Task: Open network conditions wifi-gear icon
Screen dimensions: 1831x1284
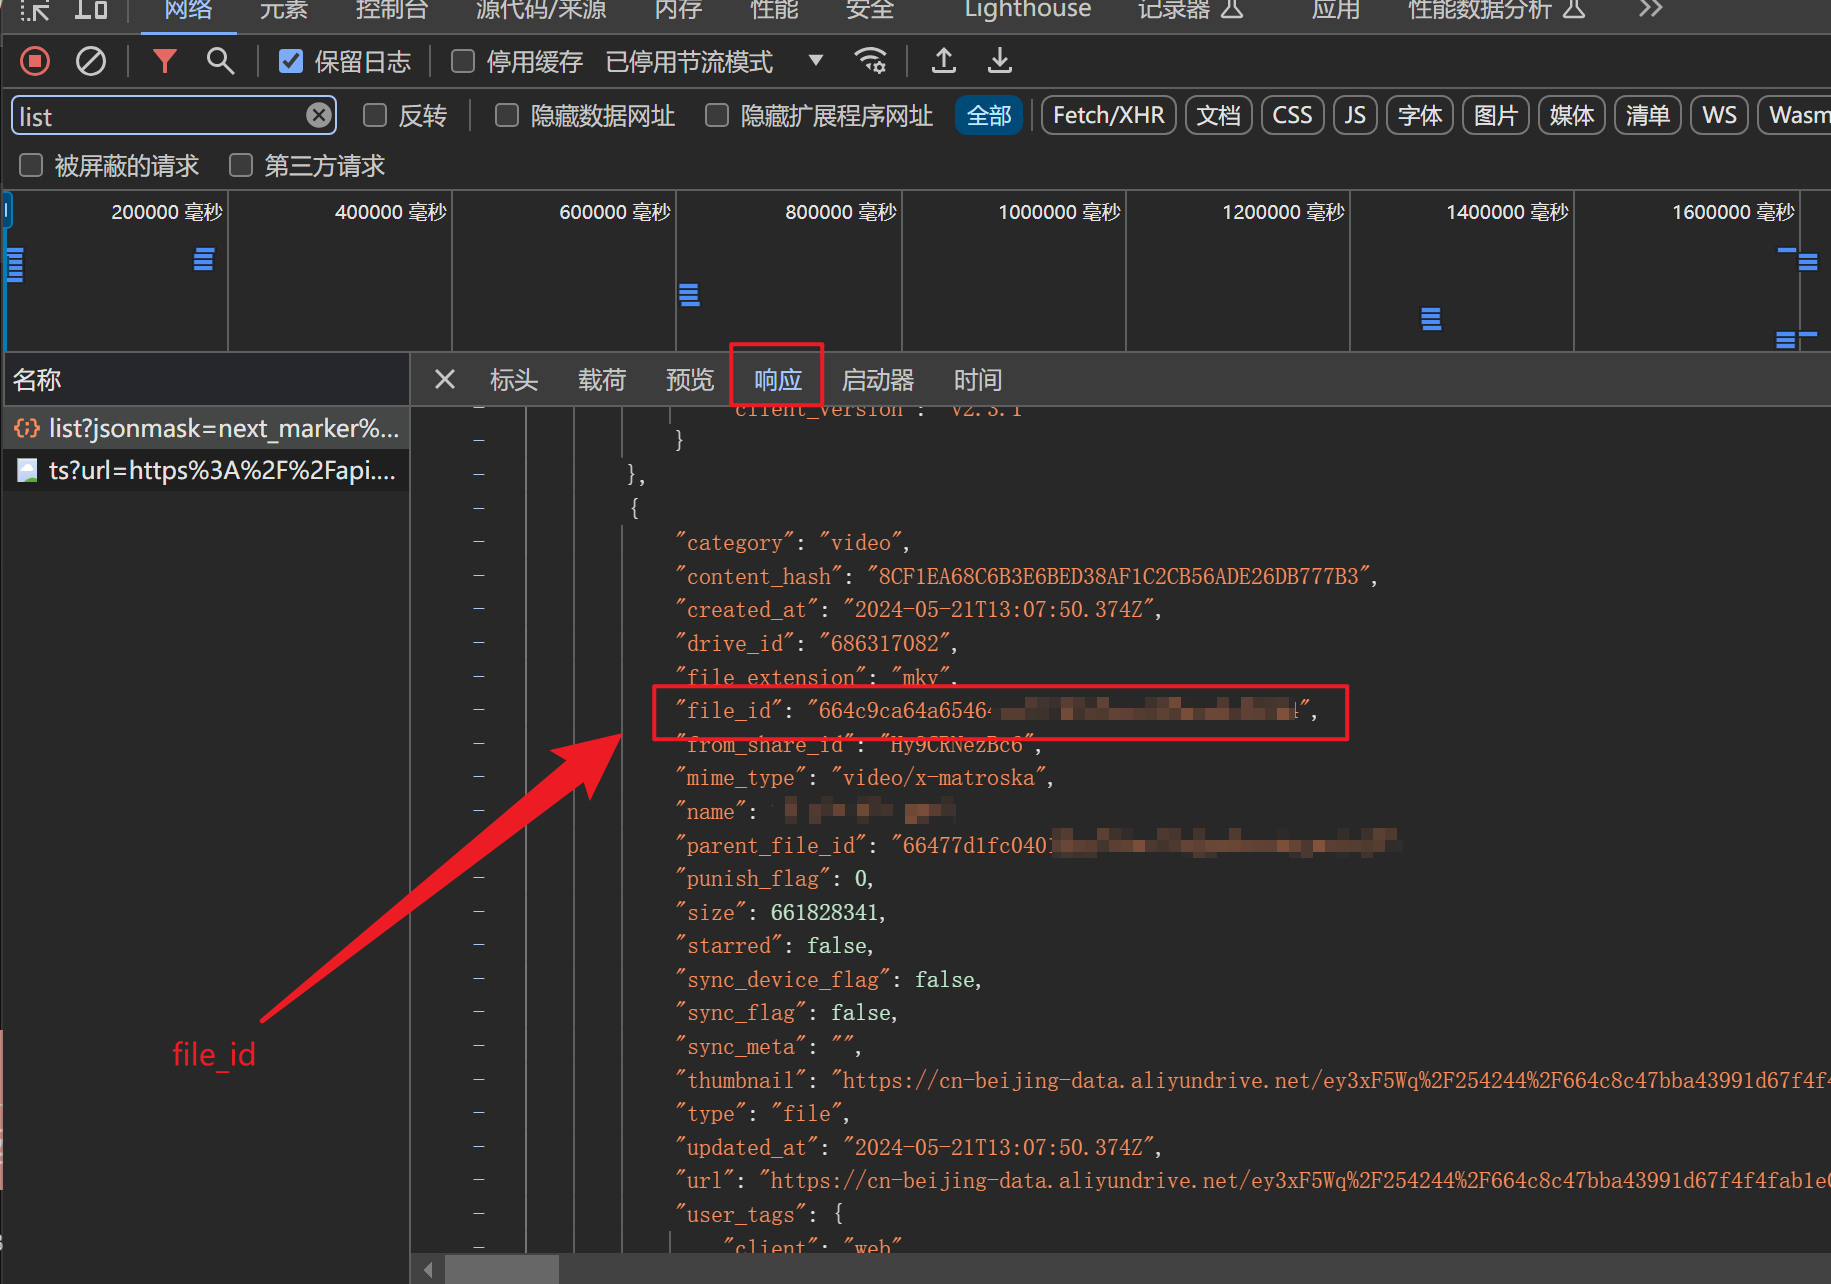Action: point(871,62)
